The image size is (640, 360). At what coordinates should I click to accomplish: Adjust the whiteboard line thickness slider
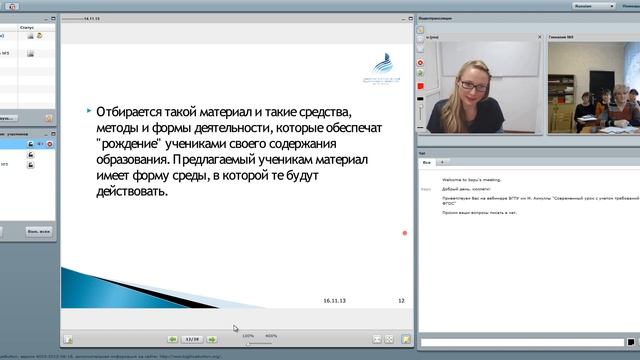420,112
